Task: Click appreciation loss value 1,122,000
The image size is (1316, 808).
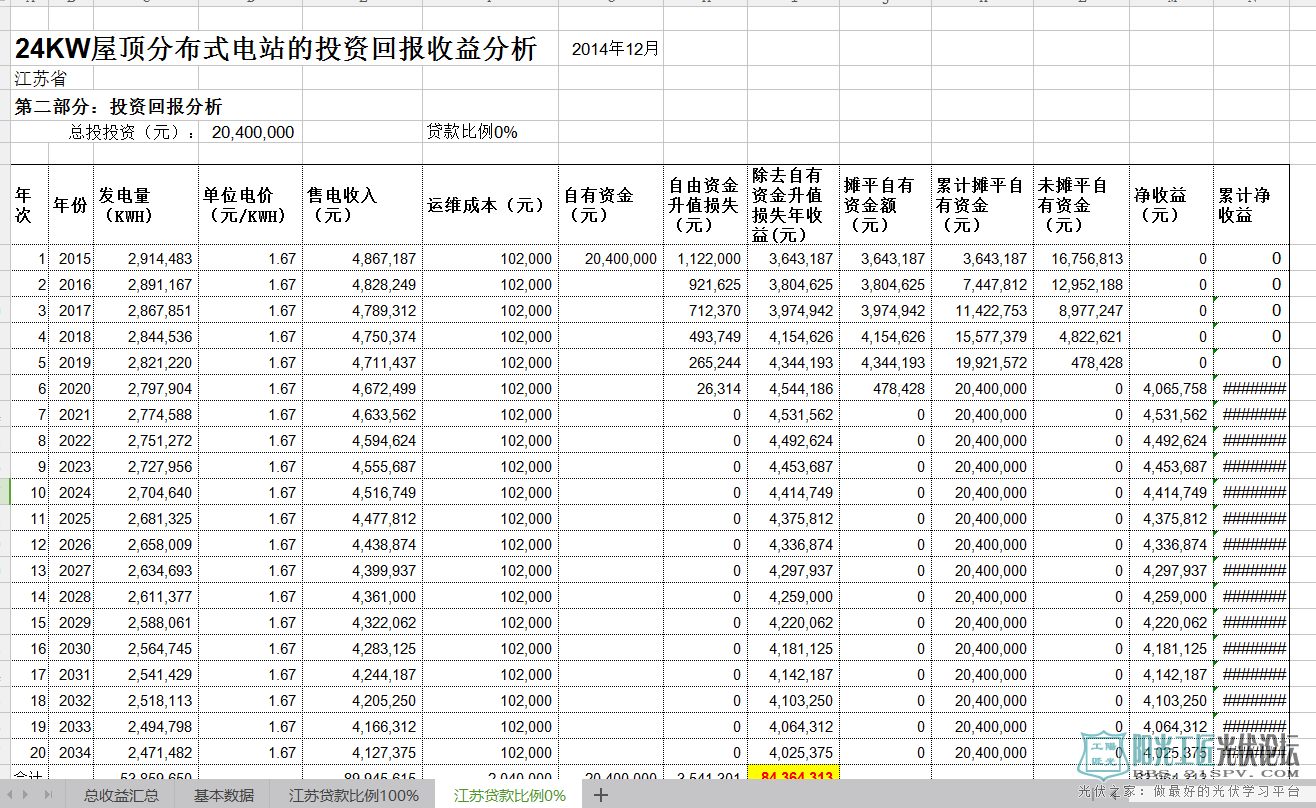Action: click(x=705, y=258)
